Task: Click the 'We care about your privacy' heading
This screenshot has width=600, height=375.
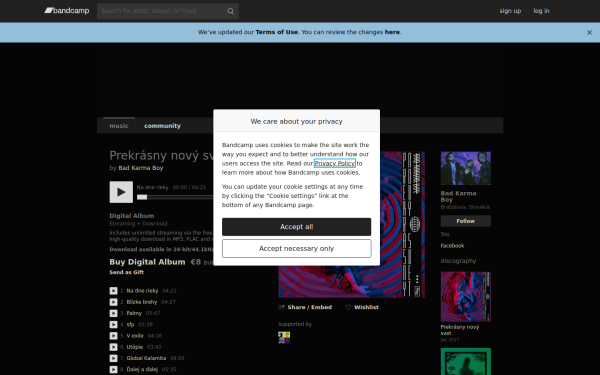Action: pyautogui.click(x=297, y=121)
